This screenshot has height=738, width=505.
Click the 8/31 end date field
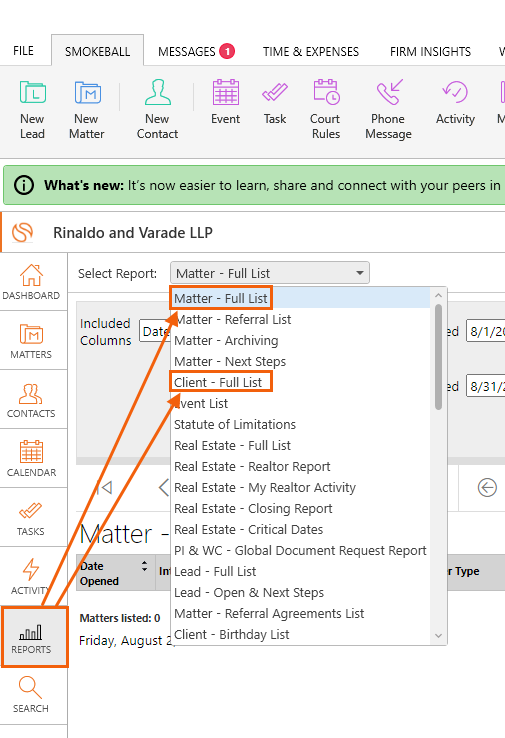(486, 386)
